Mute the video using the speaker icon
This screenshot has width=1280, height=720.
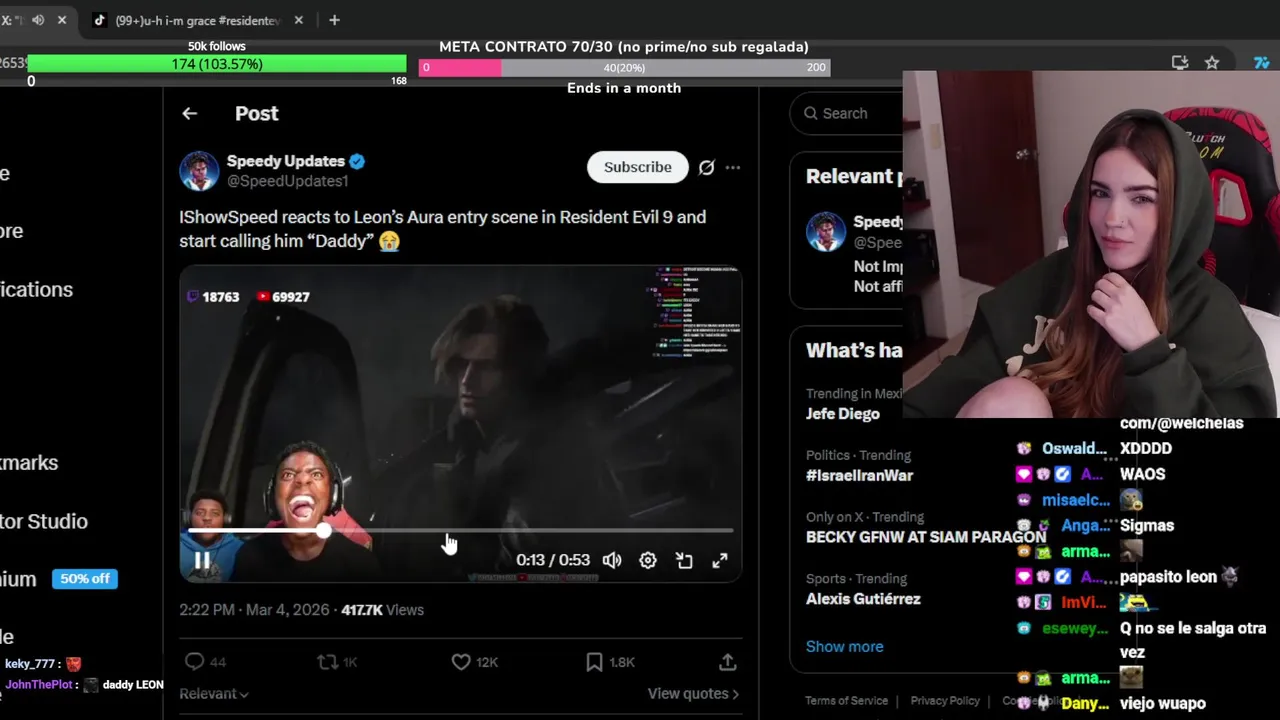click(x=612, y=560)
